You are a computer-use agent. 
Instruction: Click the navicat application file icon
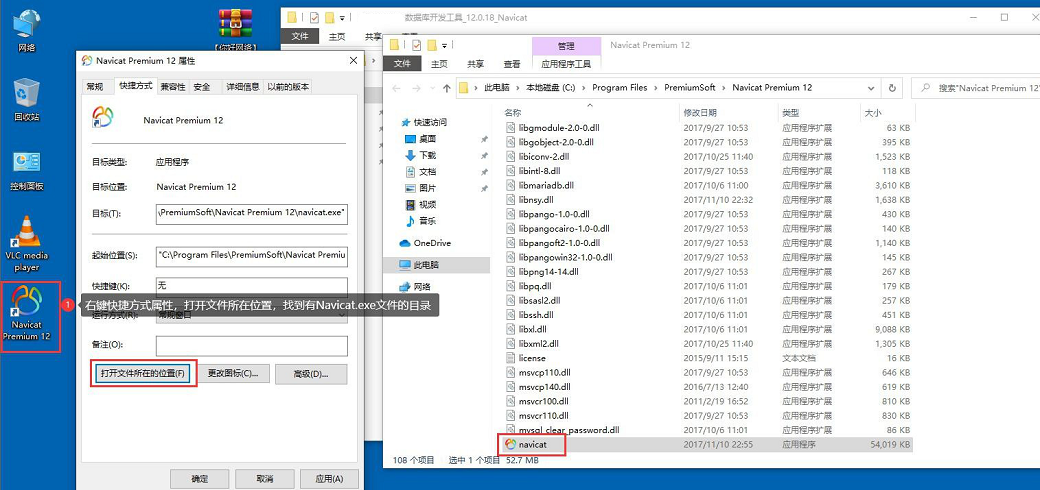pyautogui.click(x=510, y=444)
